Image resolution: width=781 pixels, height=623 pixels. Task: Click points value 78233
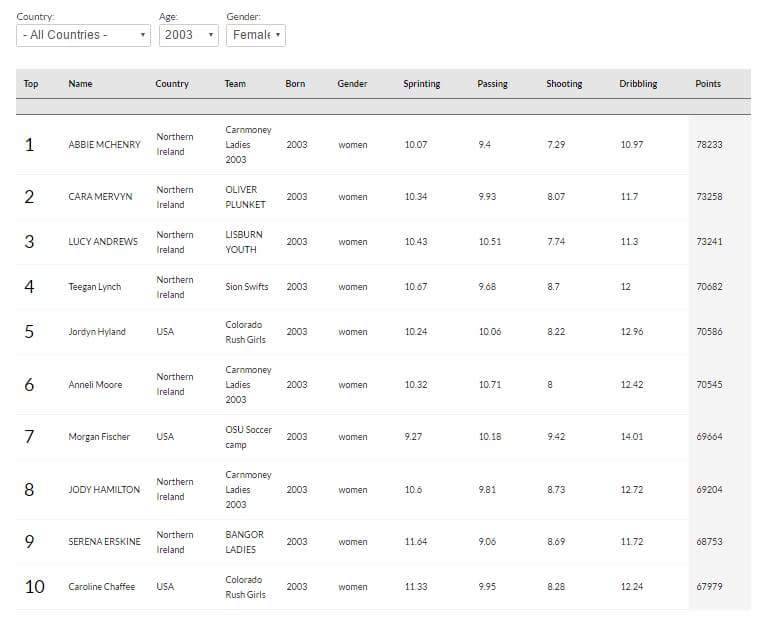(x=709, y=145)
